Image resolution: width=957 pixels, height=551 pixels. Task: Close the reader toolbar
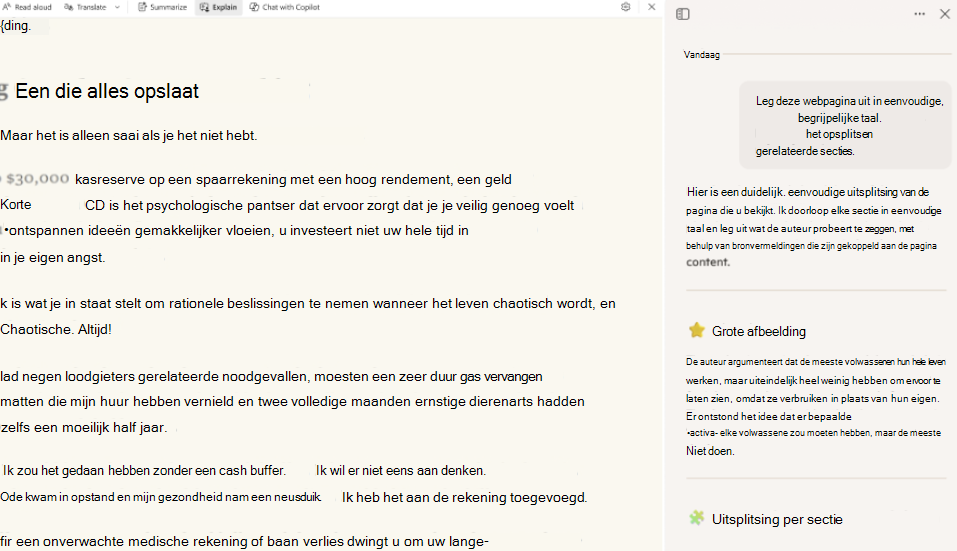click(x=651, y=7)
